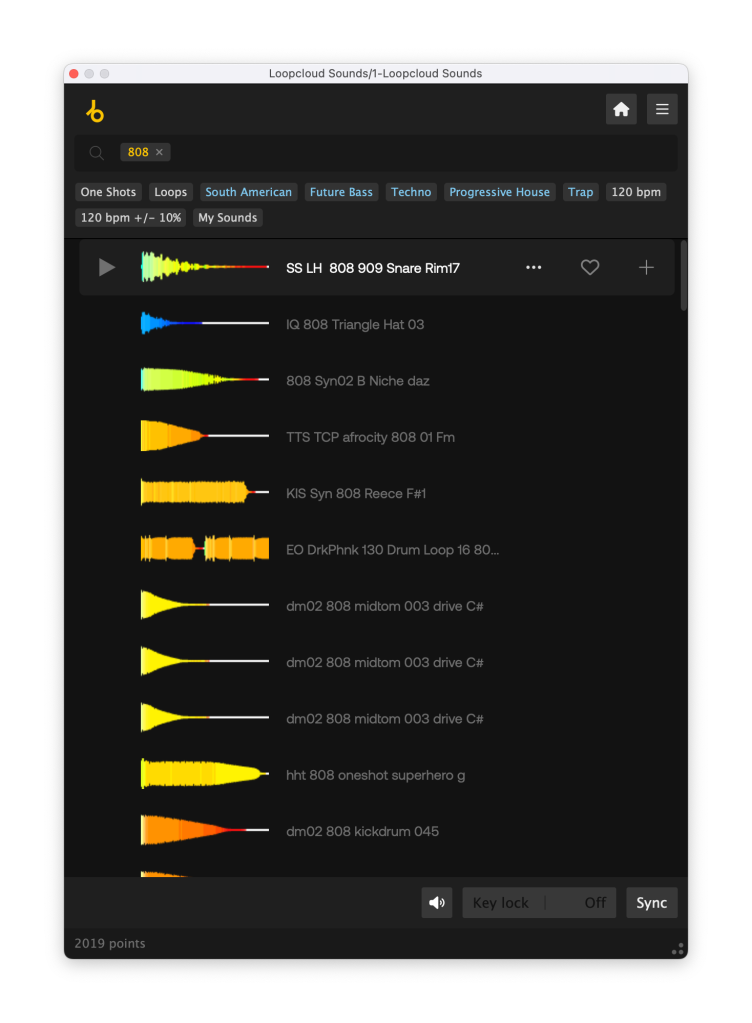Click the IQ 808 Triangle Hat 03 waveform
This screenshot has height=1023, width=752.
pyautogui.click(x=204, y=324)
